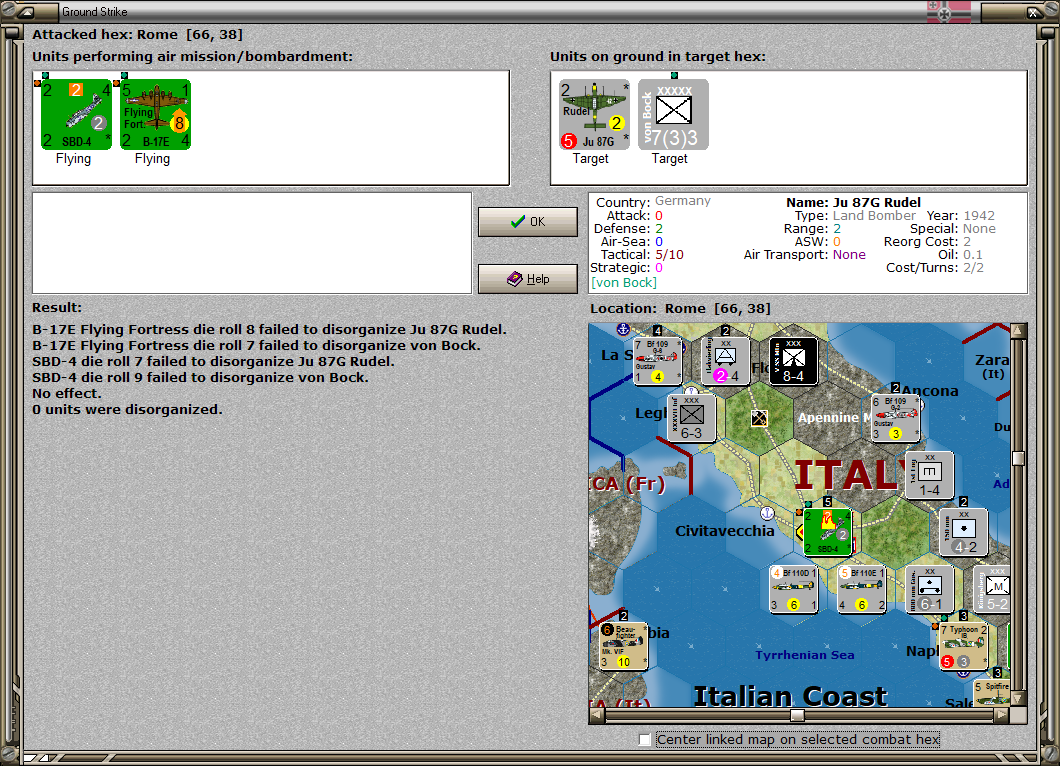Click the 'Air Transport: None' value

coord(849,255)
